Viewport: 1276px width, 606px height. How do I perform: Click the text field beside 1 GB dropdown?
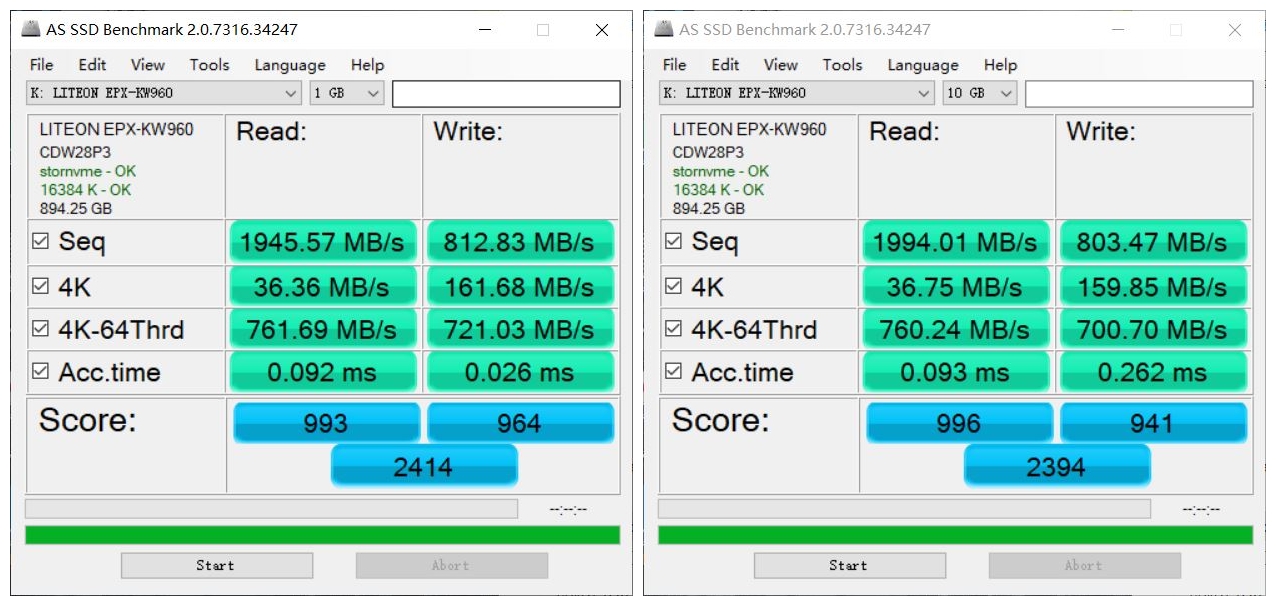click(x=506, y=94)
